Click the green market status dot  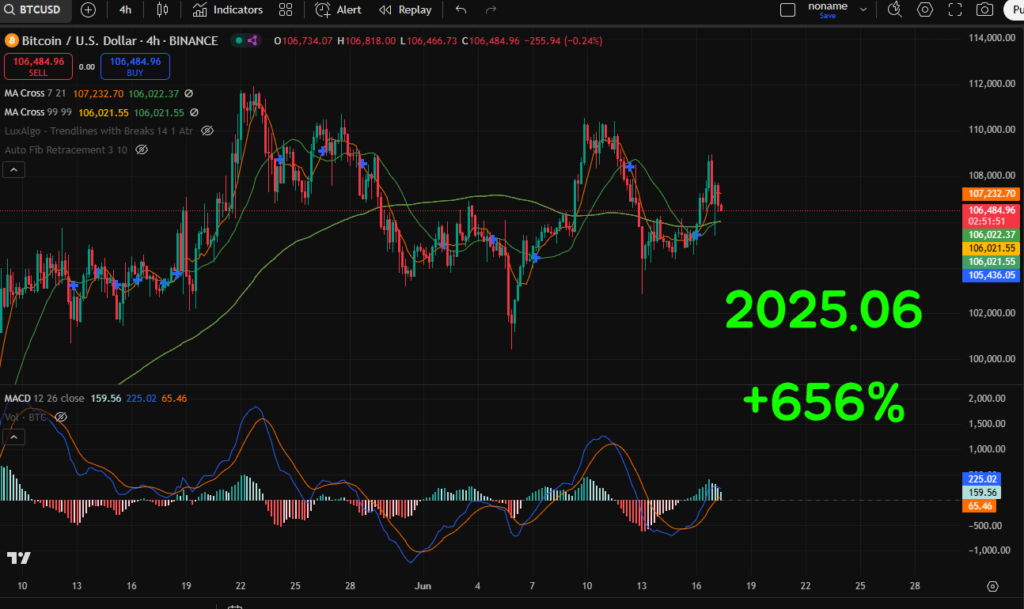click(x=239, y=40)
